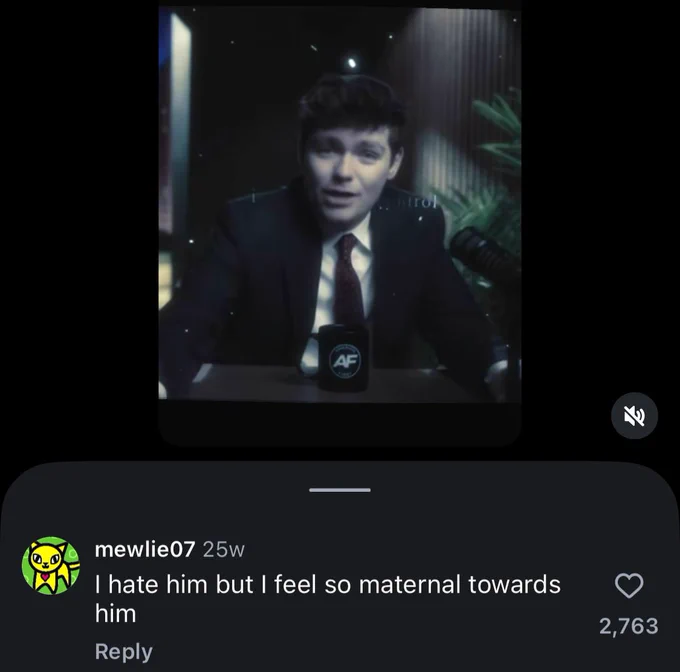Tap the empty space below the mute button

(x=634, y=451)
